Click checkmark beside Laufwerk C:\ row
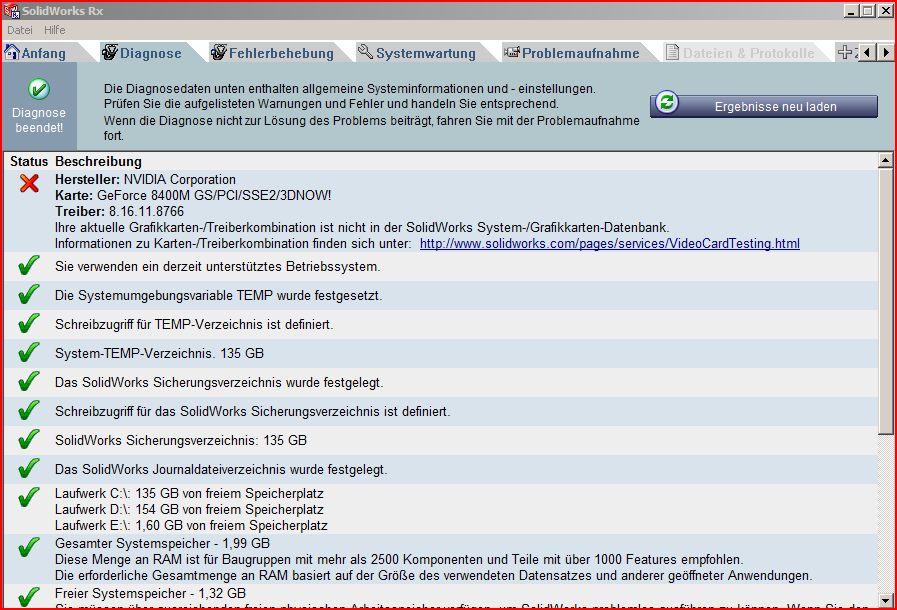Screen dimensions: 897x610 (29, 497)
